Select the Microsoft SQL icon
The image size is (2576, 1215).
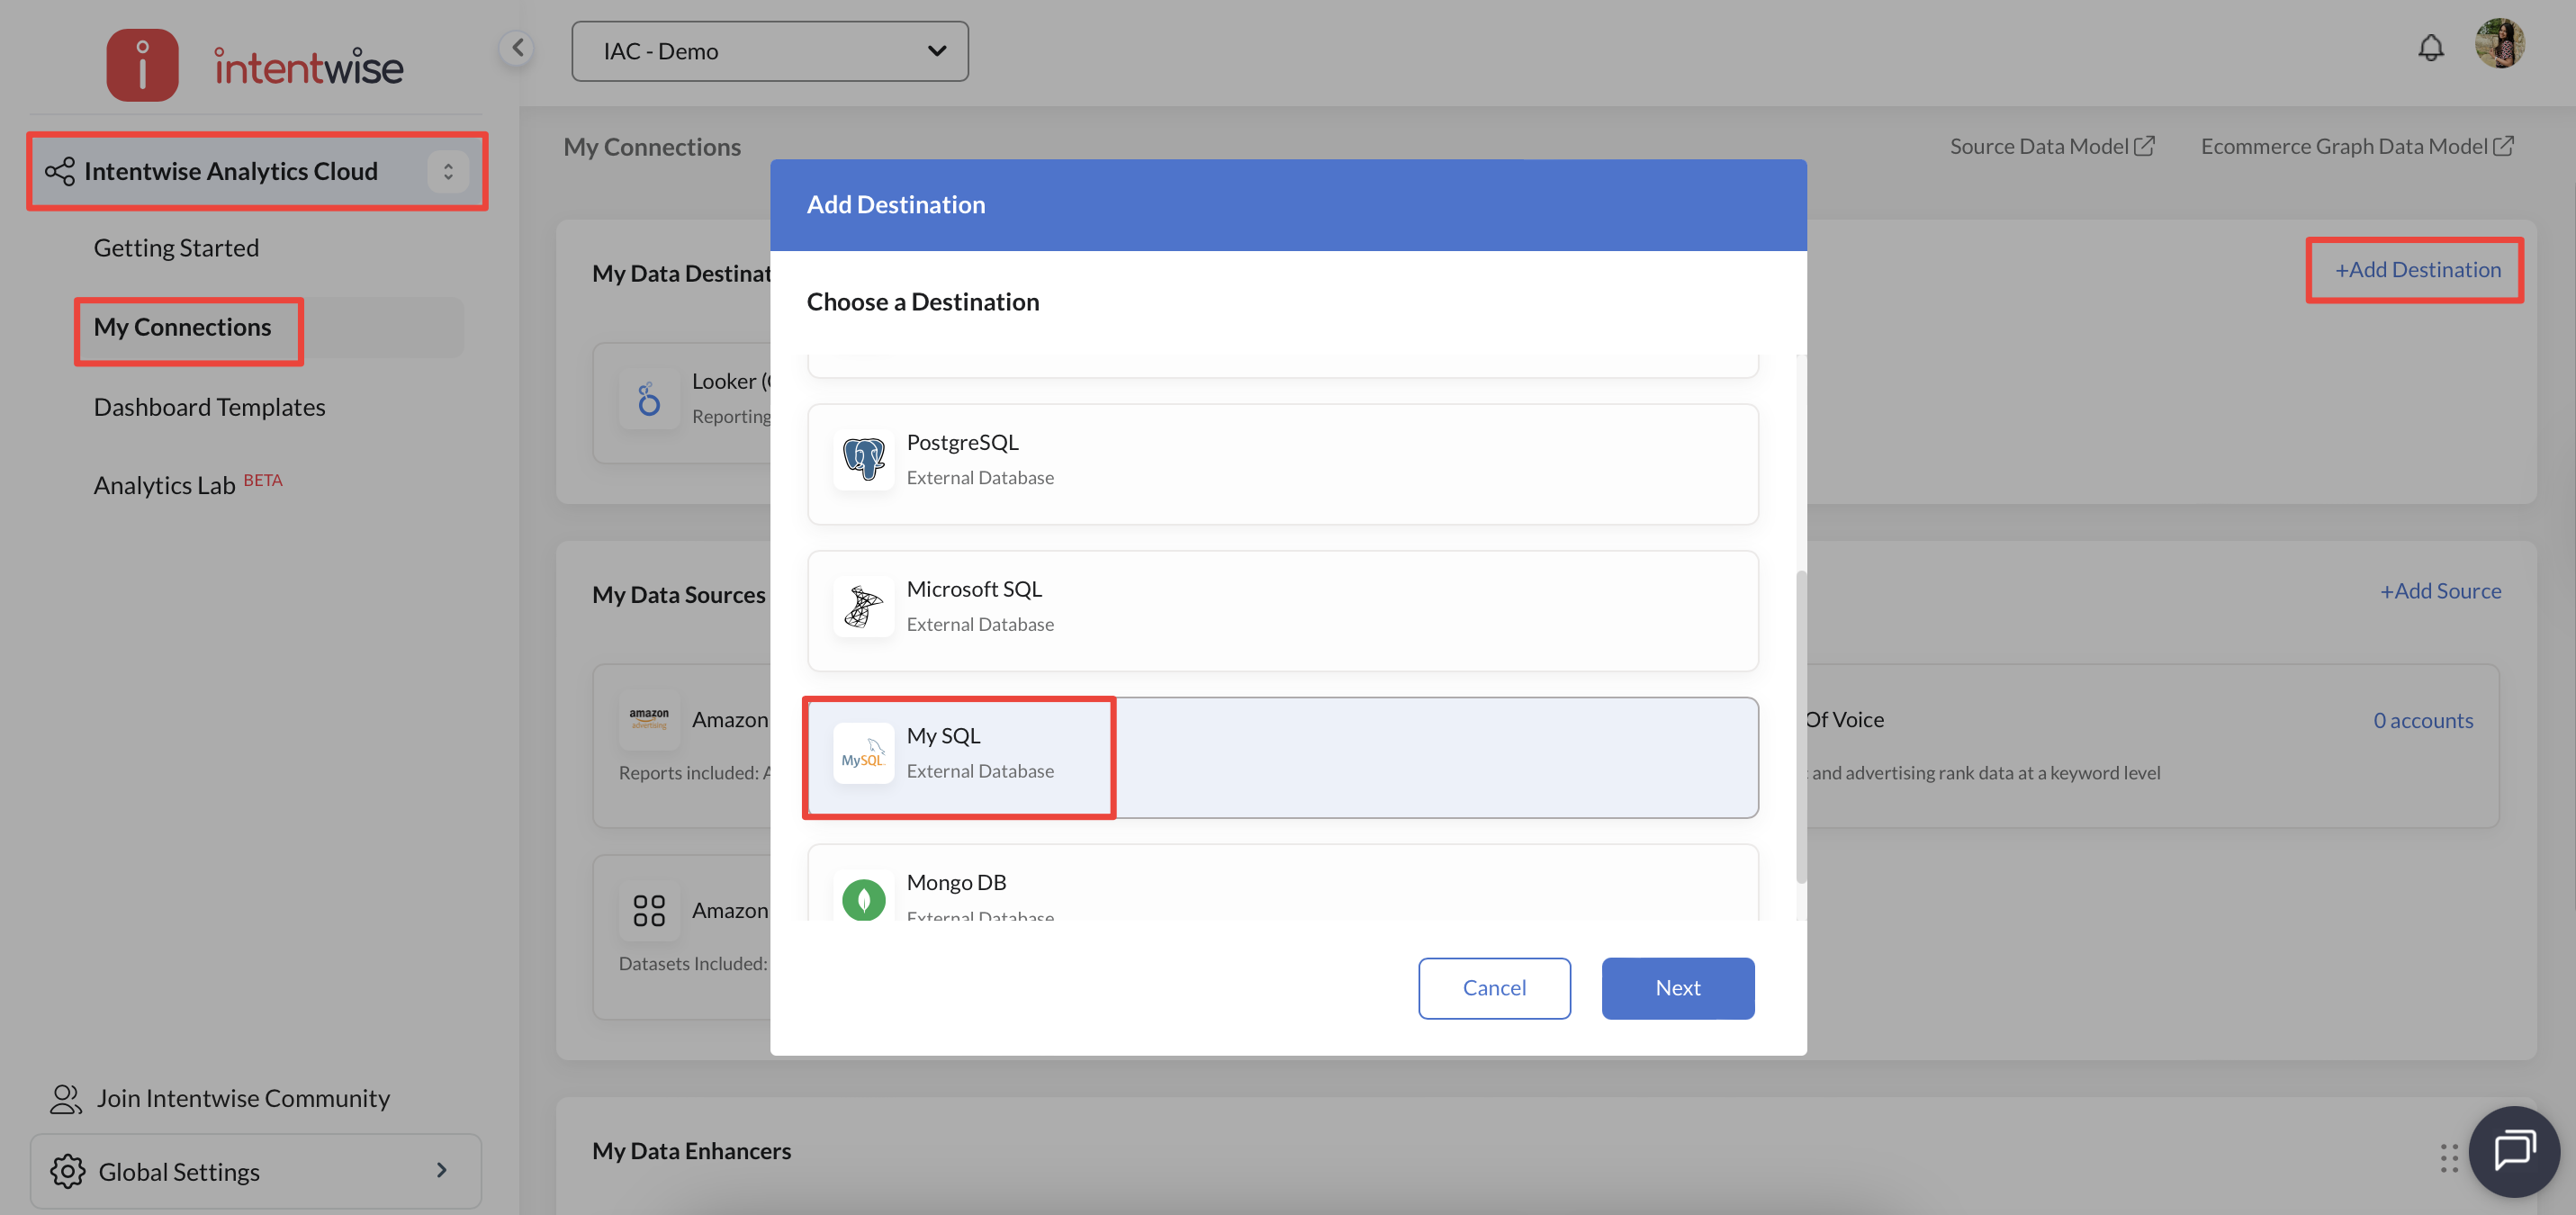click(863, 607)
